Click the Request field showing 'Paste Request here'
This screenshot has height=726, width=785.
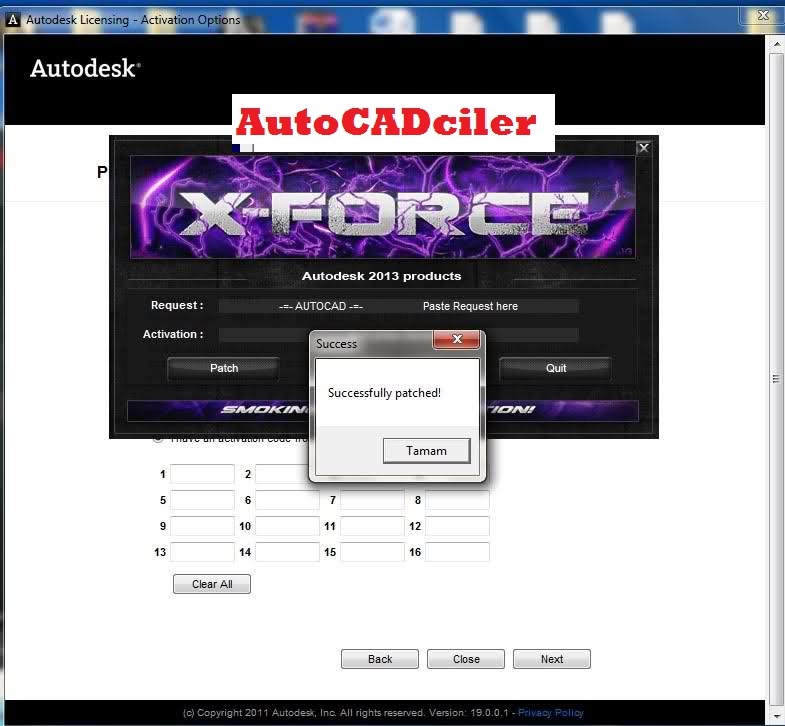pos(399,306)
